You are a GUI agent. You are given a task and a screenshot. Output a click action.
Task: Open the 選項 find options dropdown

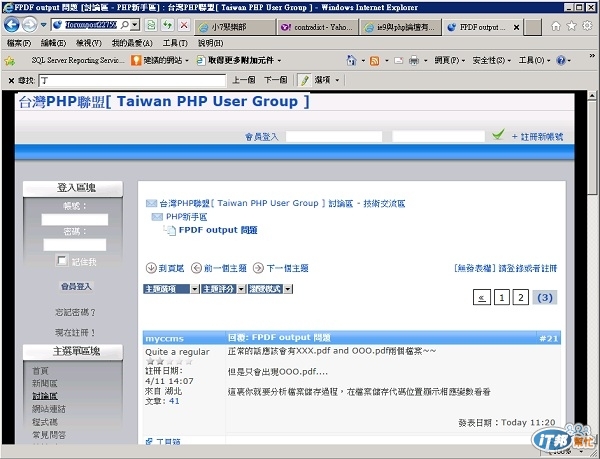327,80
